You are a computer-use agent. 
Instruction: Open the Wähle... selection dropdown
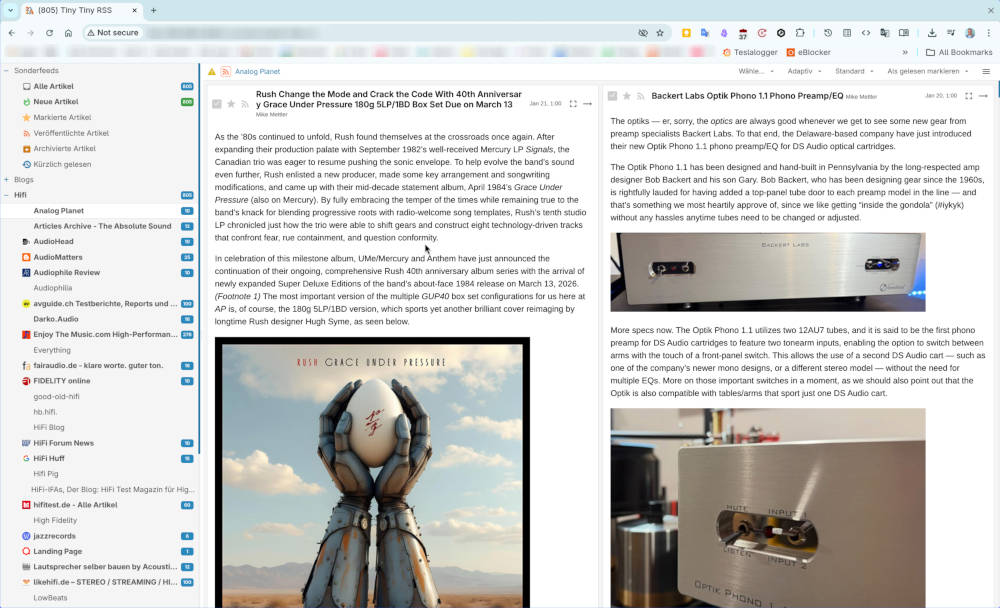point(755,72)
